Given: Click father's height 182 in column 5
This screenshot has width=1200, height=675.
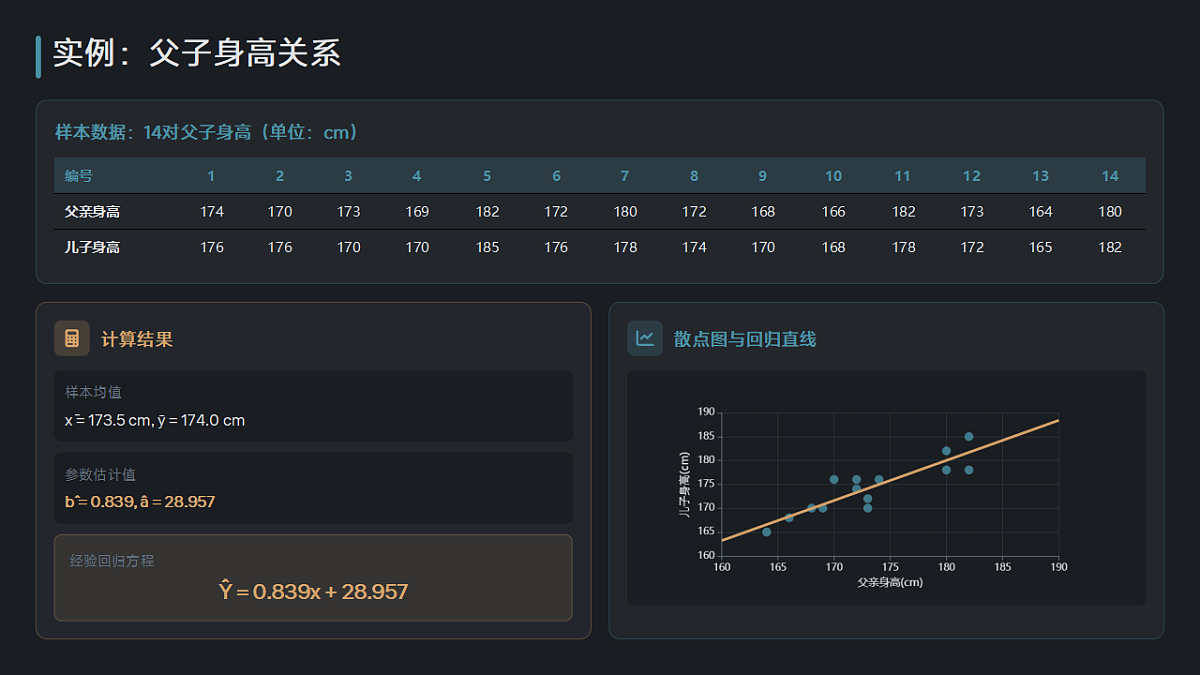Looking at the screenshot, I should tap(488, 212).
